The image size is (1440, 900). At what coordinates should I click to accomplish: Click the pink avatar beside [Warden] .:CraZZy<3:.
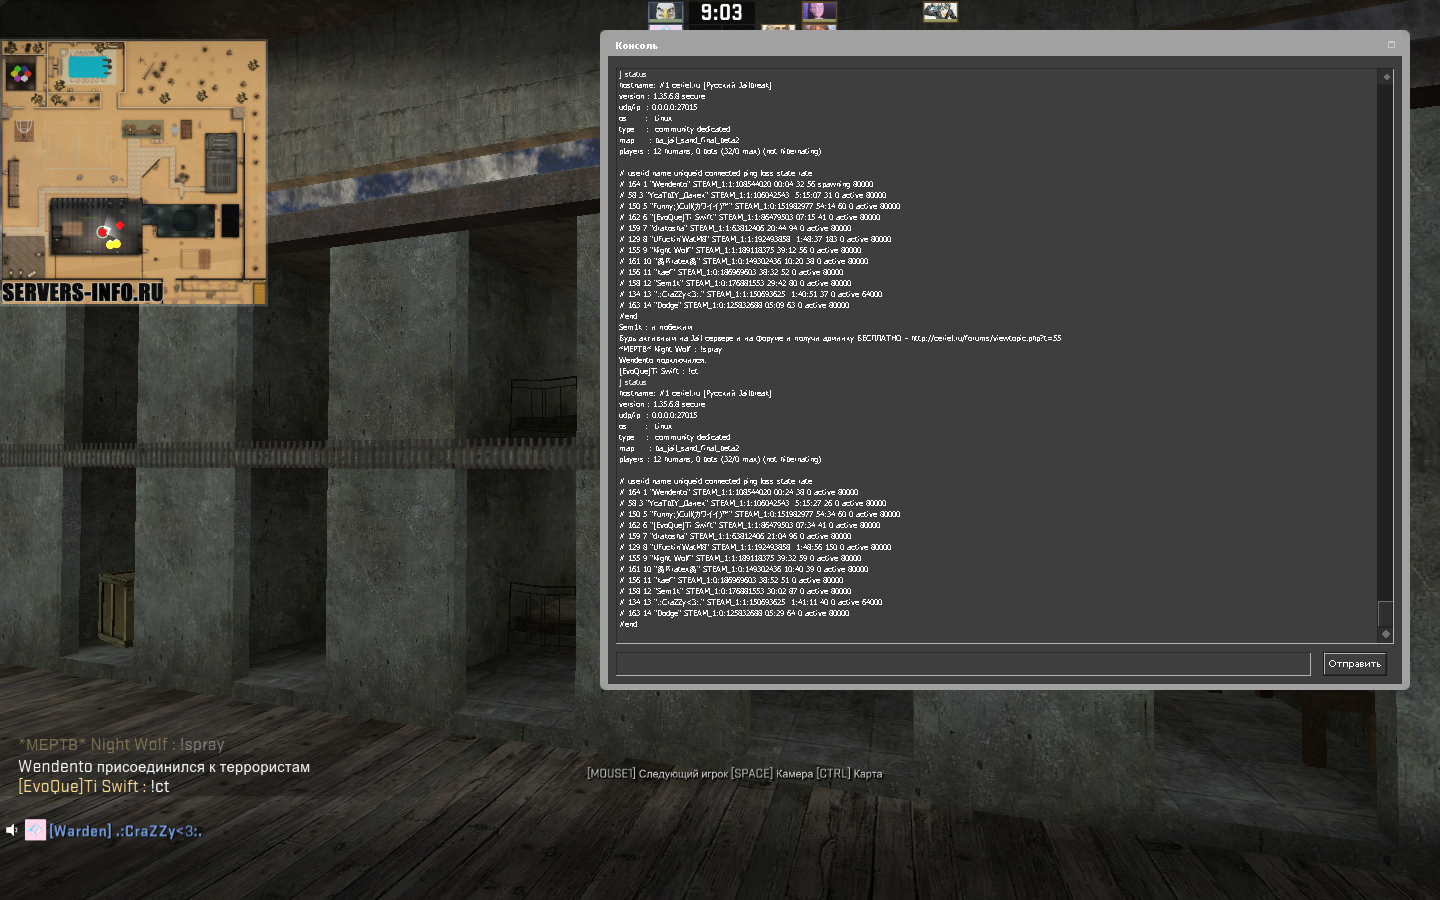tap(35, 830)
